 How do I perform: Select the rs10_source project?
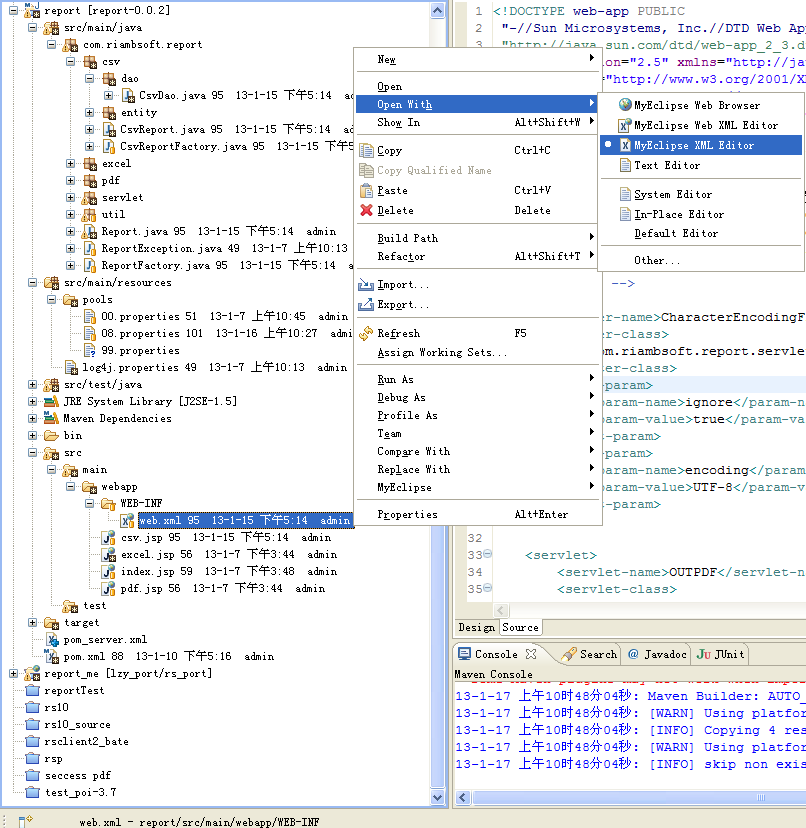(x=77, y=724)
